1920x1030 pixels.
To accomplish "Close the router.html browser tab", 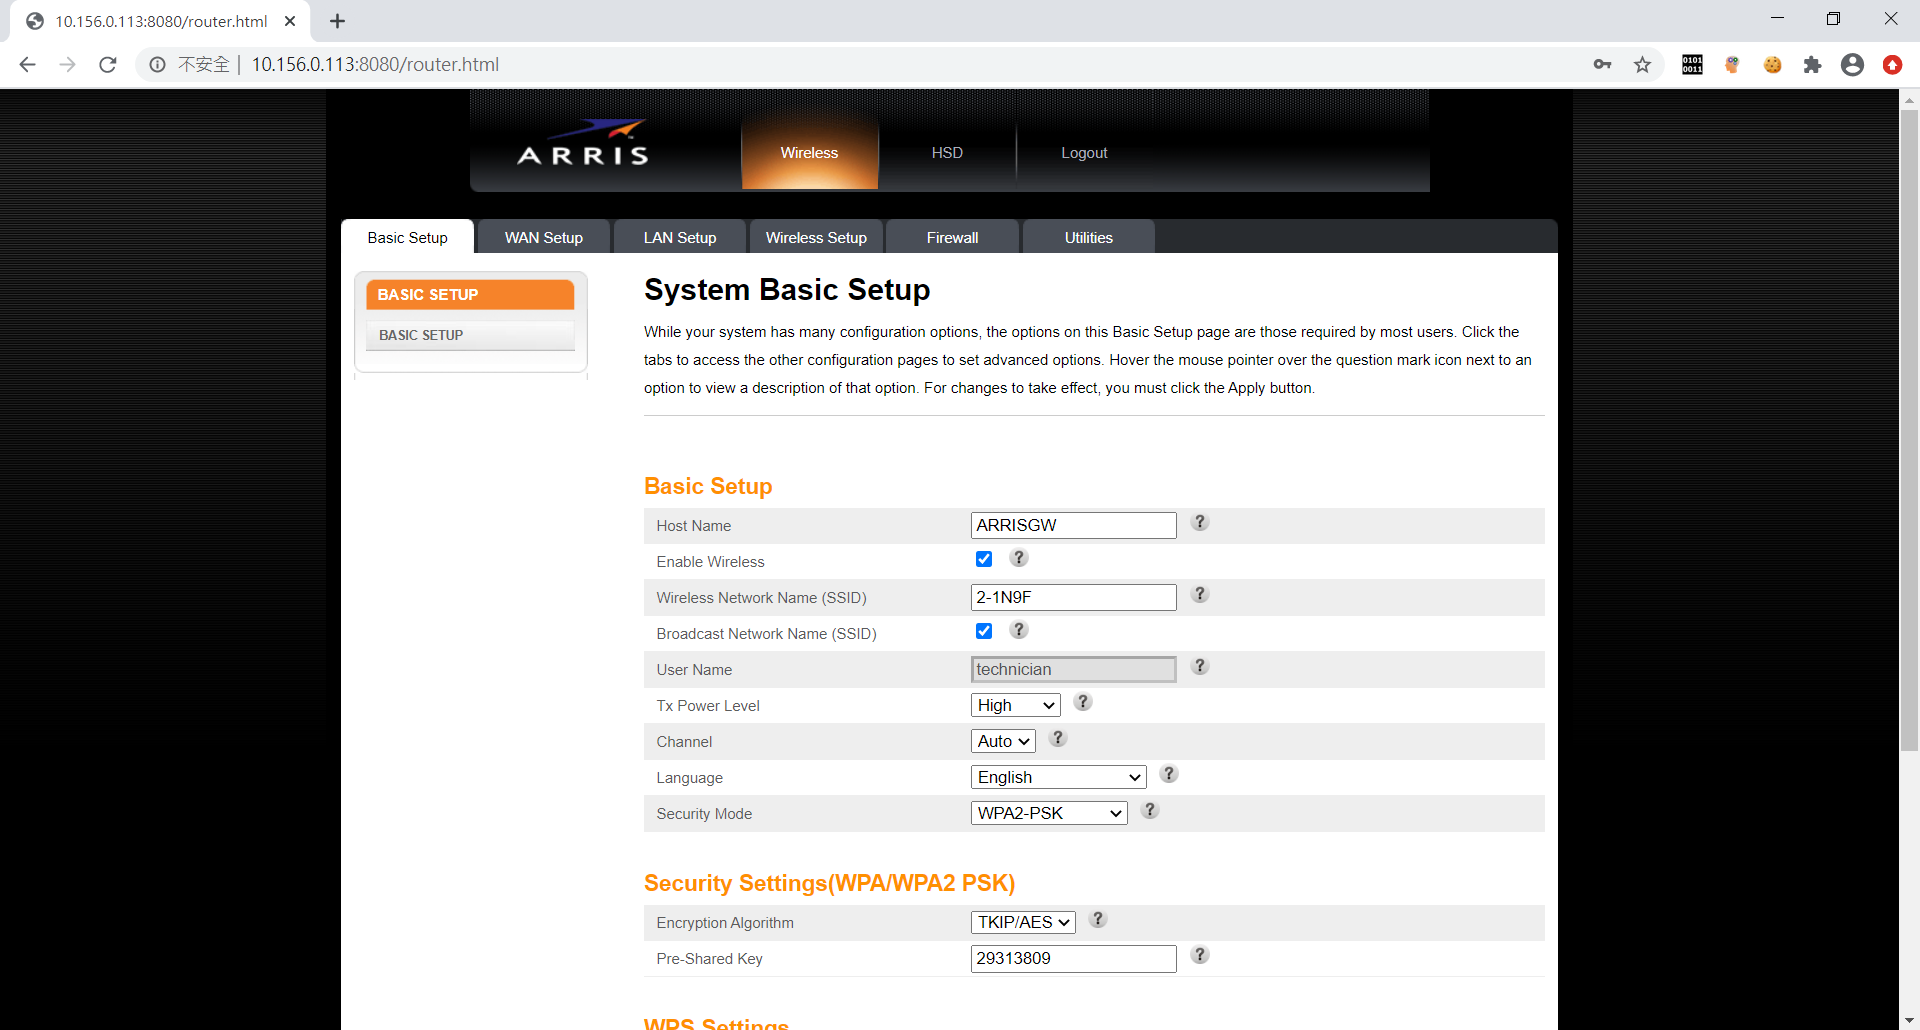I will (290, 21).
